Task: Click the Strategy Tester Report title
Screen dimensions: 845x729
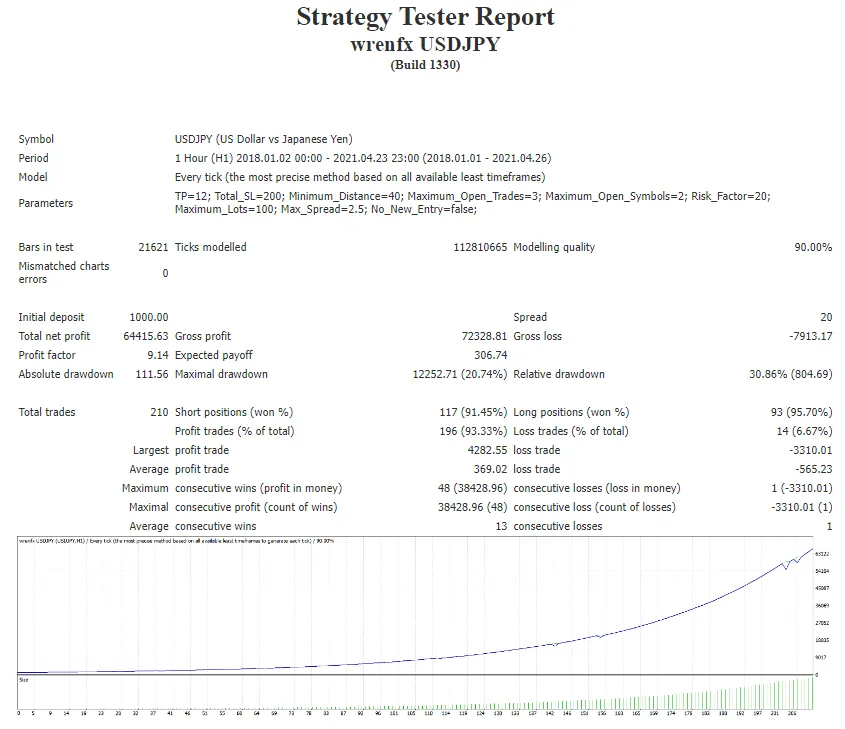Action: [x=424, y=17]
